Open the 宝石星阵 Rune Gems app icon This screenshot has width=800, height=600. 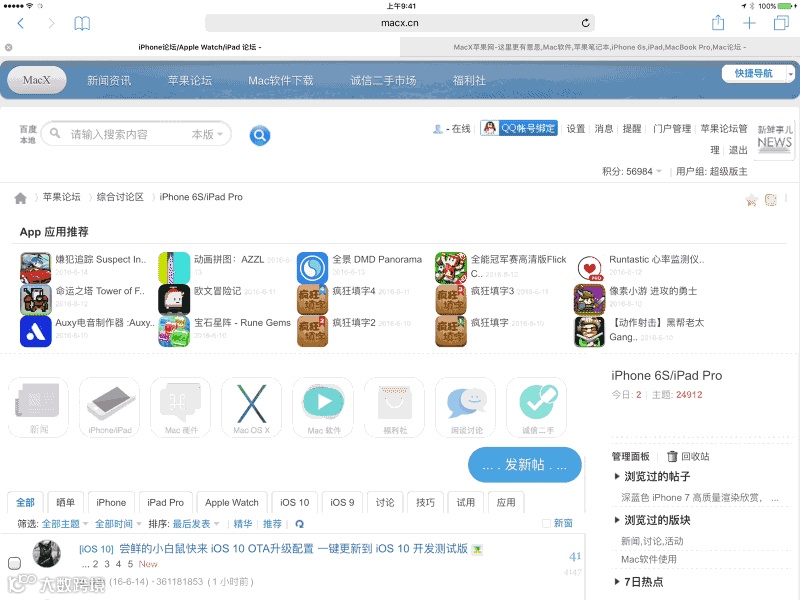[174, 331]
